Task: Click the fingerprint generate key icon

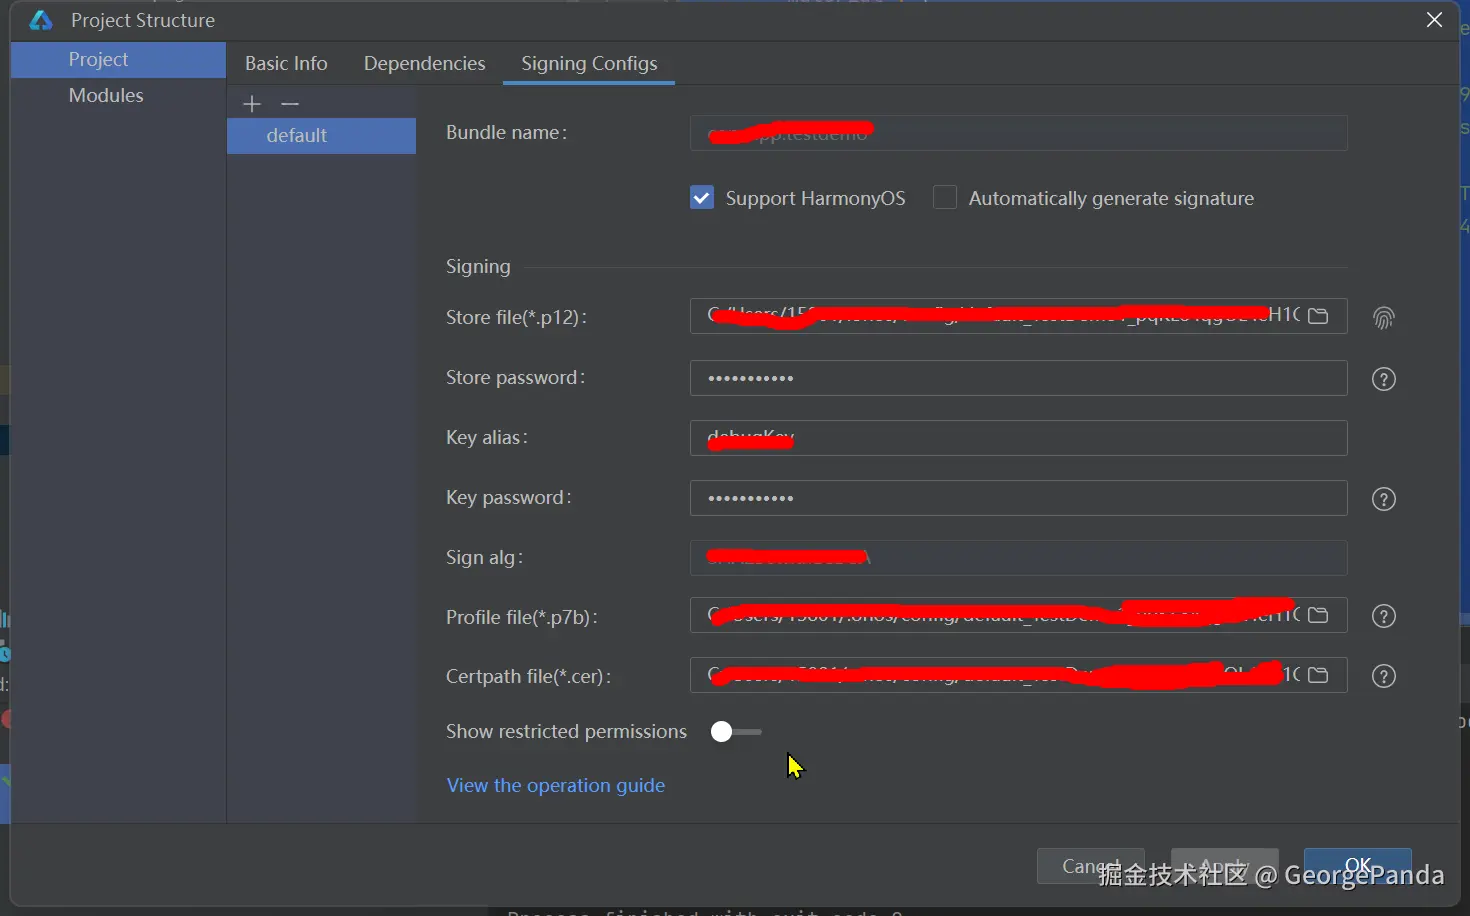Action: point(1383,318)
